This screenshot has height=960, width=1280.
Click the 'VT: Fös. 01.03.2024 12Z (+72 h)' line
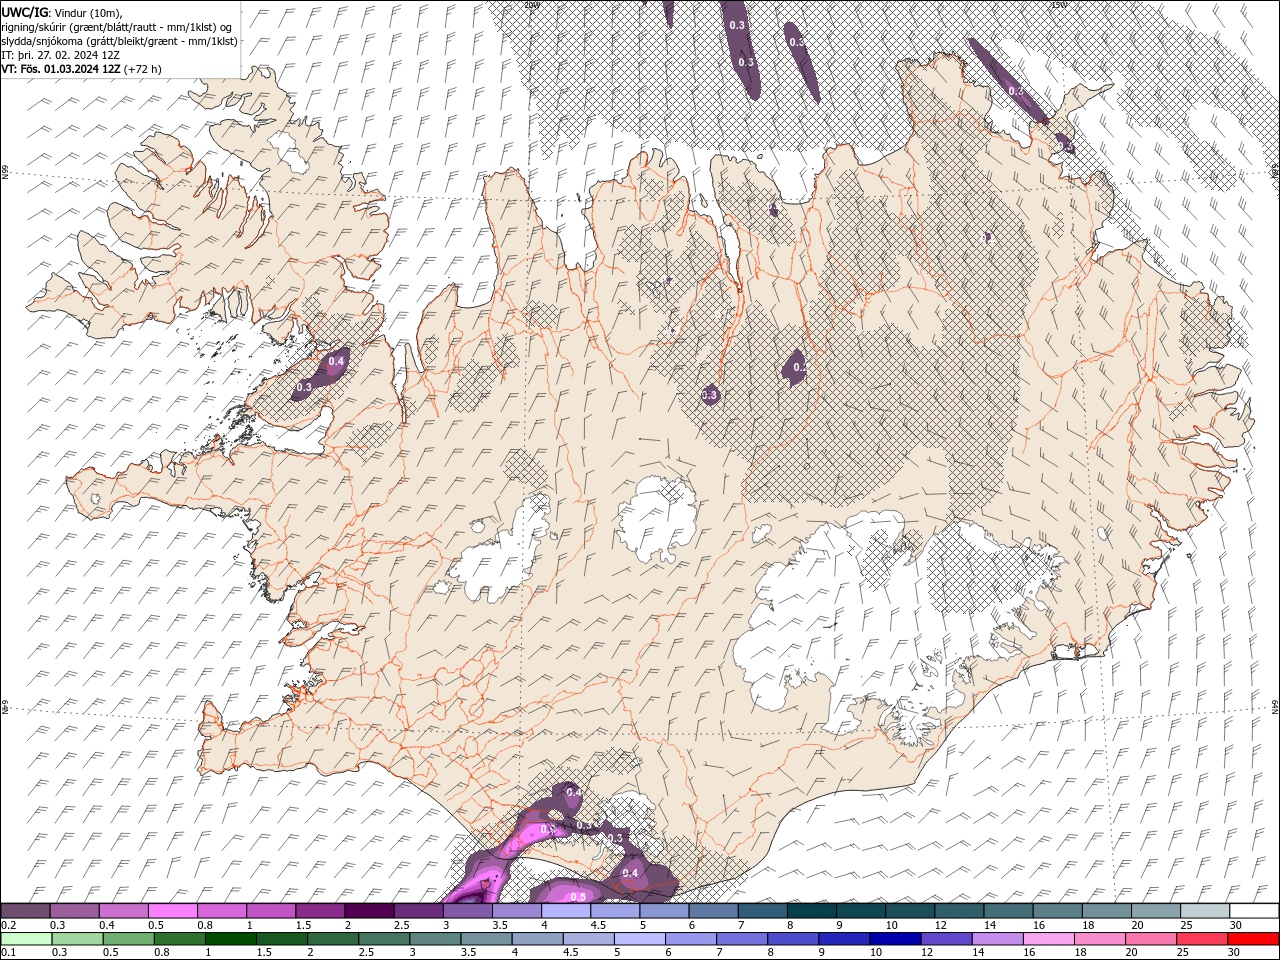pos(82,69)
